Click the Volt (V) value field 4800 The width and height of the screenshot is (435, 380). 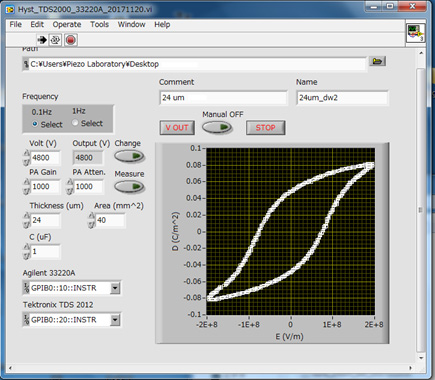tap(45, 158)
